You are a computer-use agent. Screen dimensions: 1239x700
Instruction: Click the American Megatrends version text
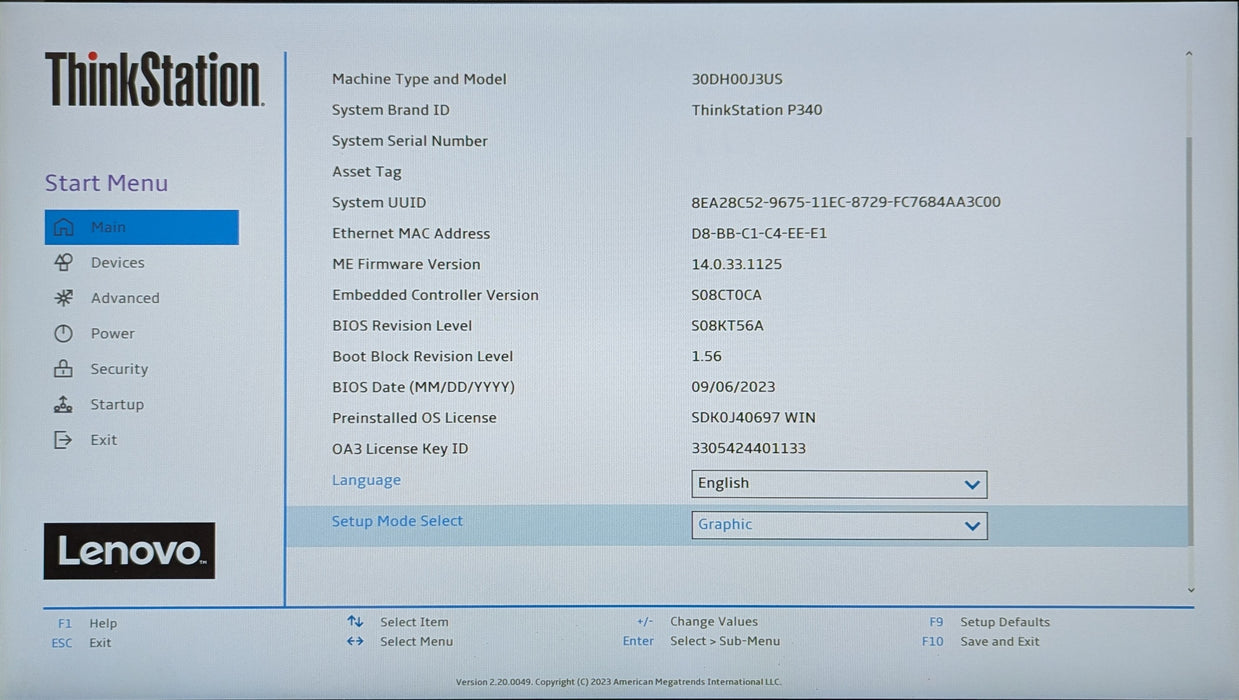coord(618,682)
